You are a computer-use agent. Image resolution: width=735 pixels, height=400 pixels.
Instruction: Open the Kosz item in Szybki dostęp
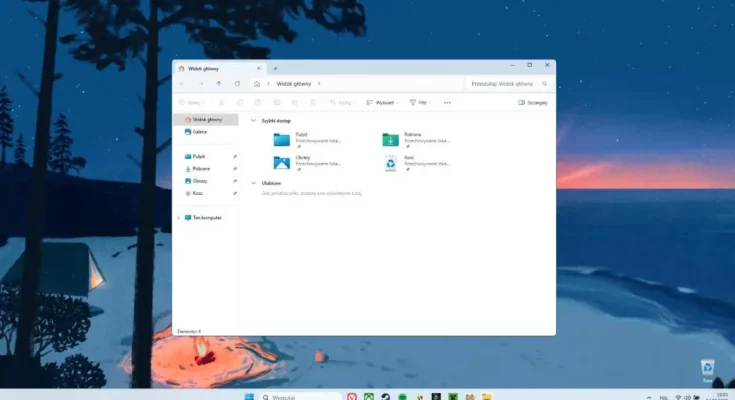pos(416,163)
